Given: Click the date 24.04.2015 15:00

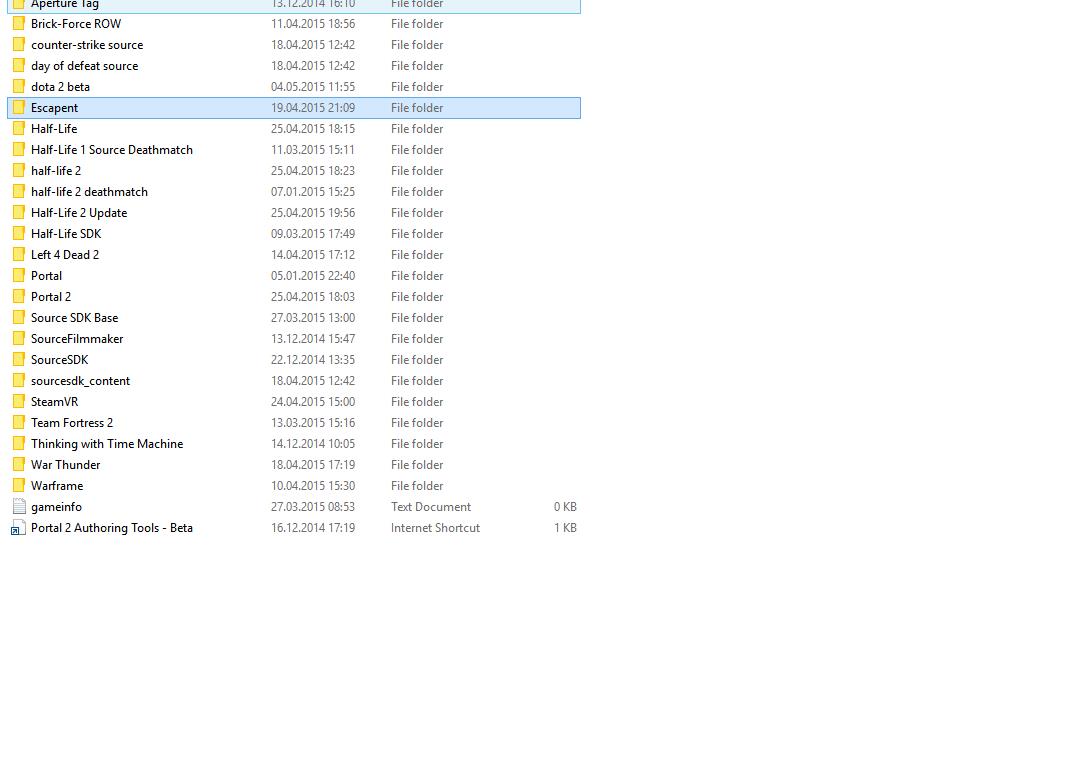Looking at the screenshot, I should 313,402.
